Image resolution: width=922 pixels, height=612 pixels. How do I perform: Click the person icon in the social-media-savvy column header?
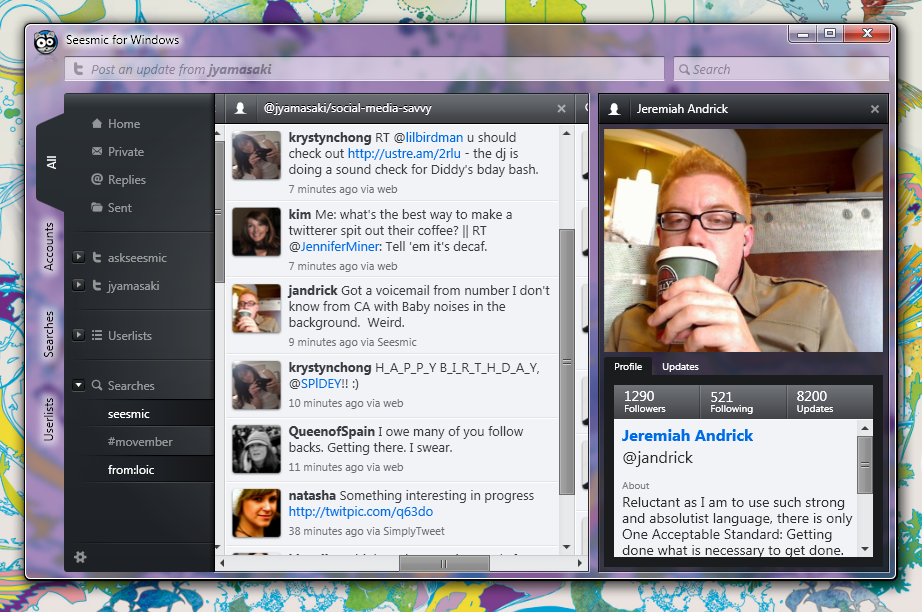(x=240, y=108)
